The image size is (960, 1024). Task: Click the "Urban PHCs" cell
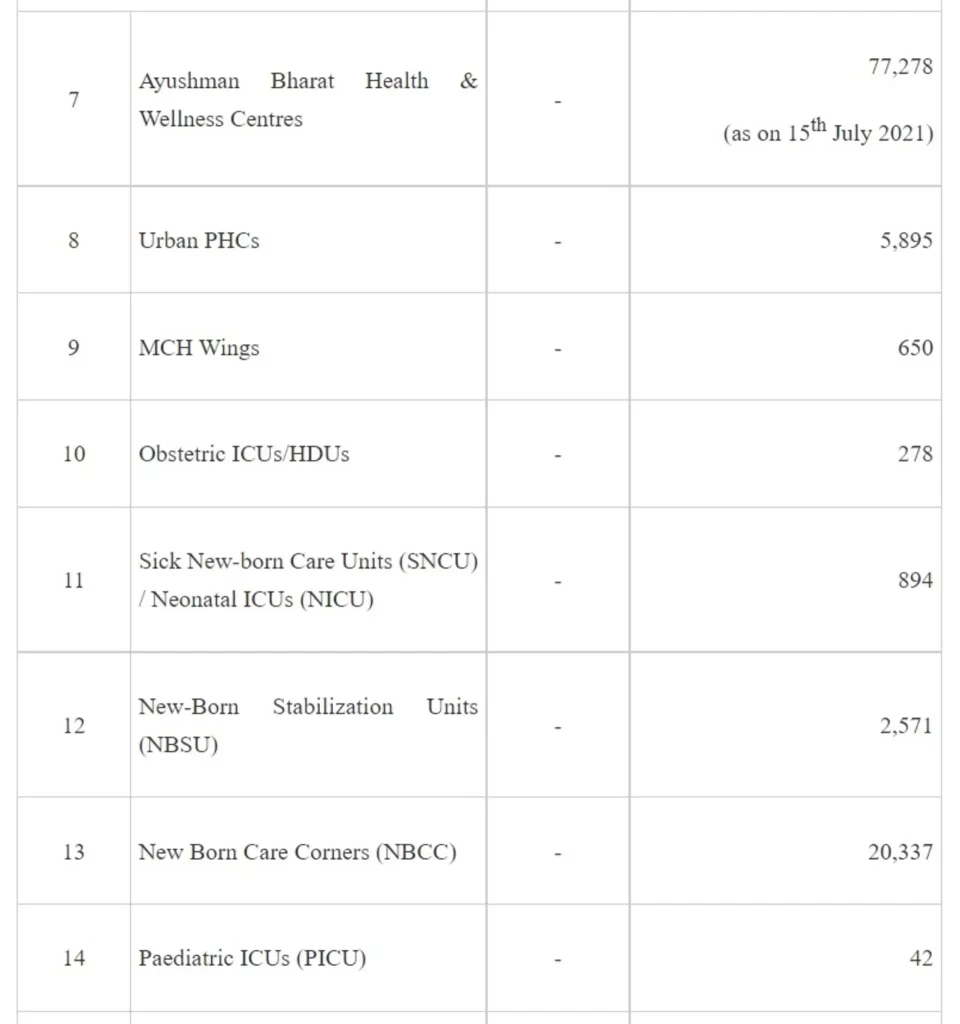point(199,241)
